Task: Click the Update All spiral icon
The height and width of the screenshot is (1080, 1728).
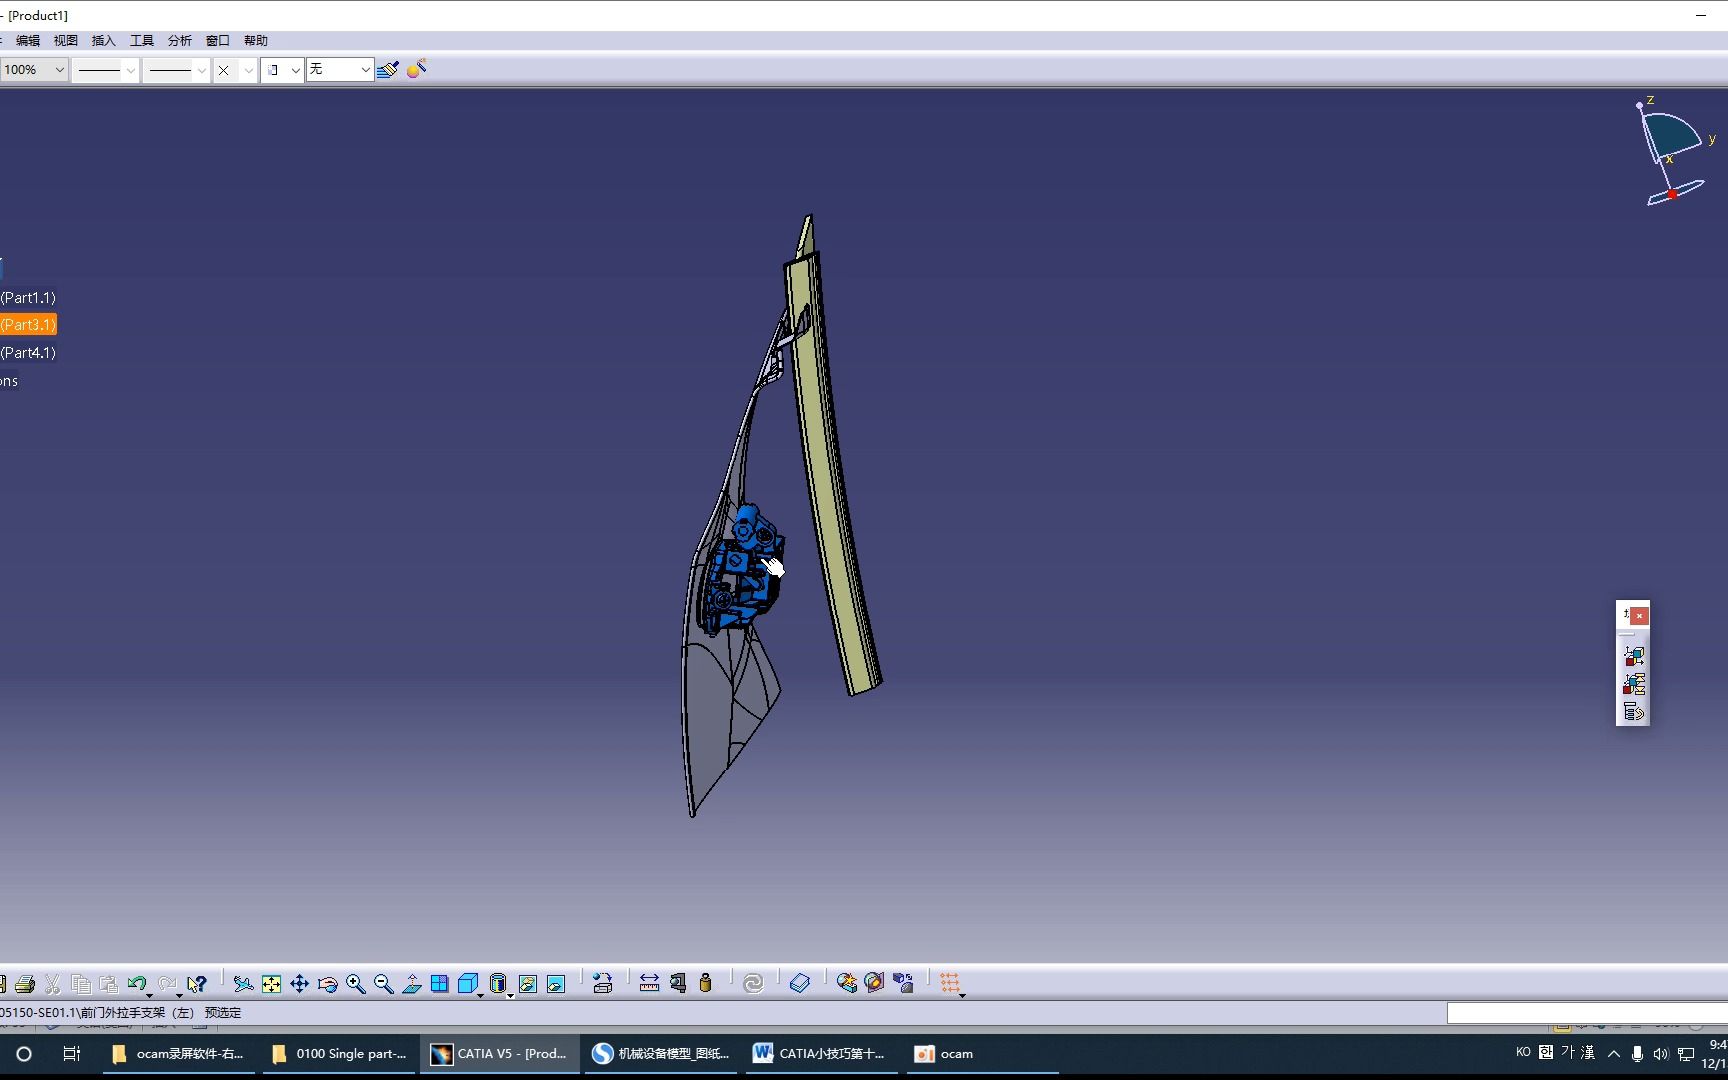Action: point(753,984)
